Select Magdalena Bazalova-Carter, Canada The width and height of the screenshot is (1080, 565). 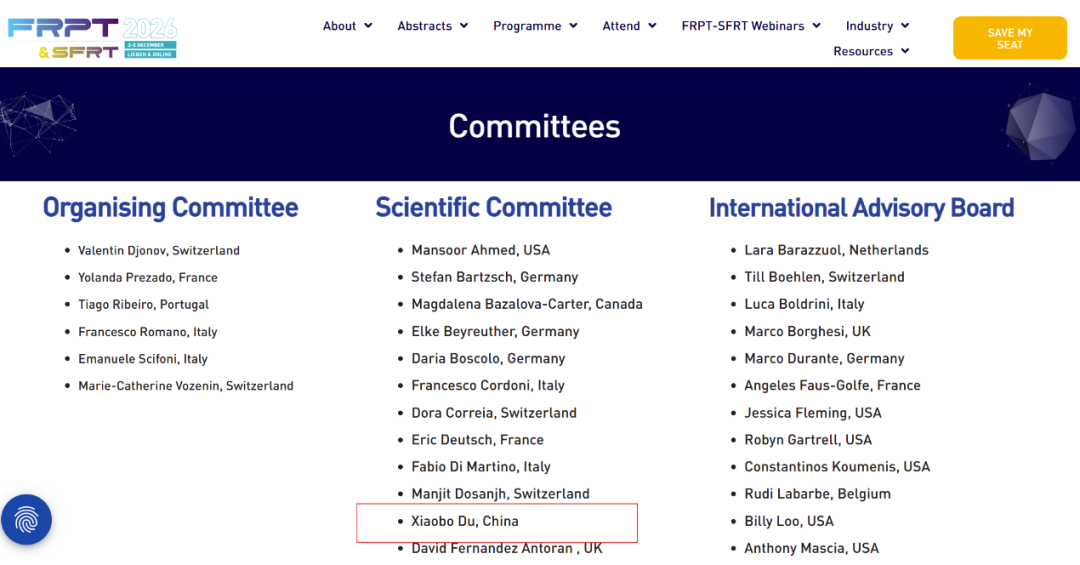(x=527, y=304)
